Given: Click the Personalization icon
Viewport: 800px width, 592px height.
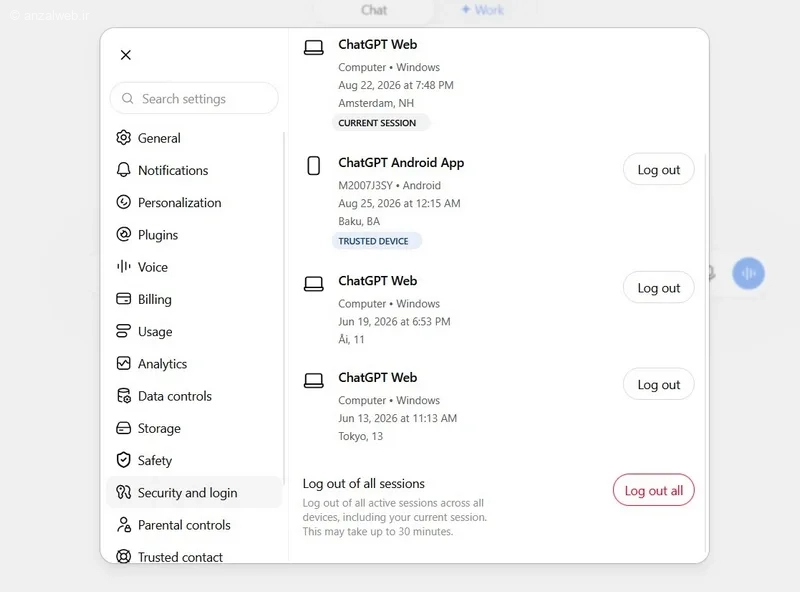Looking at the screenshot, I should tap(123, 202).
